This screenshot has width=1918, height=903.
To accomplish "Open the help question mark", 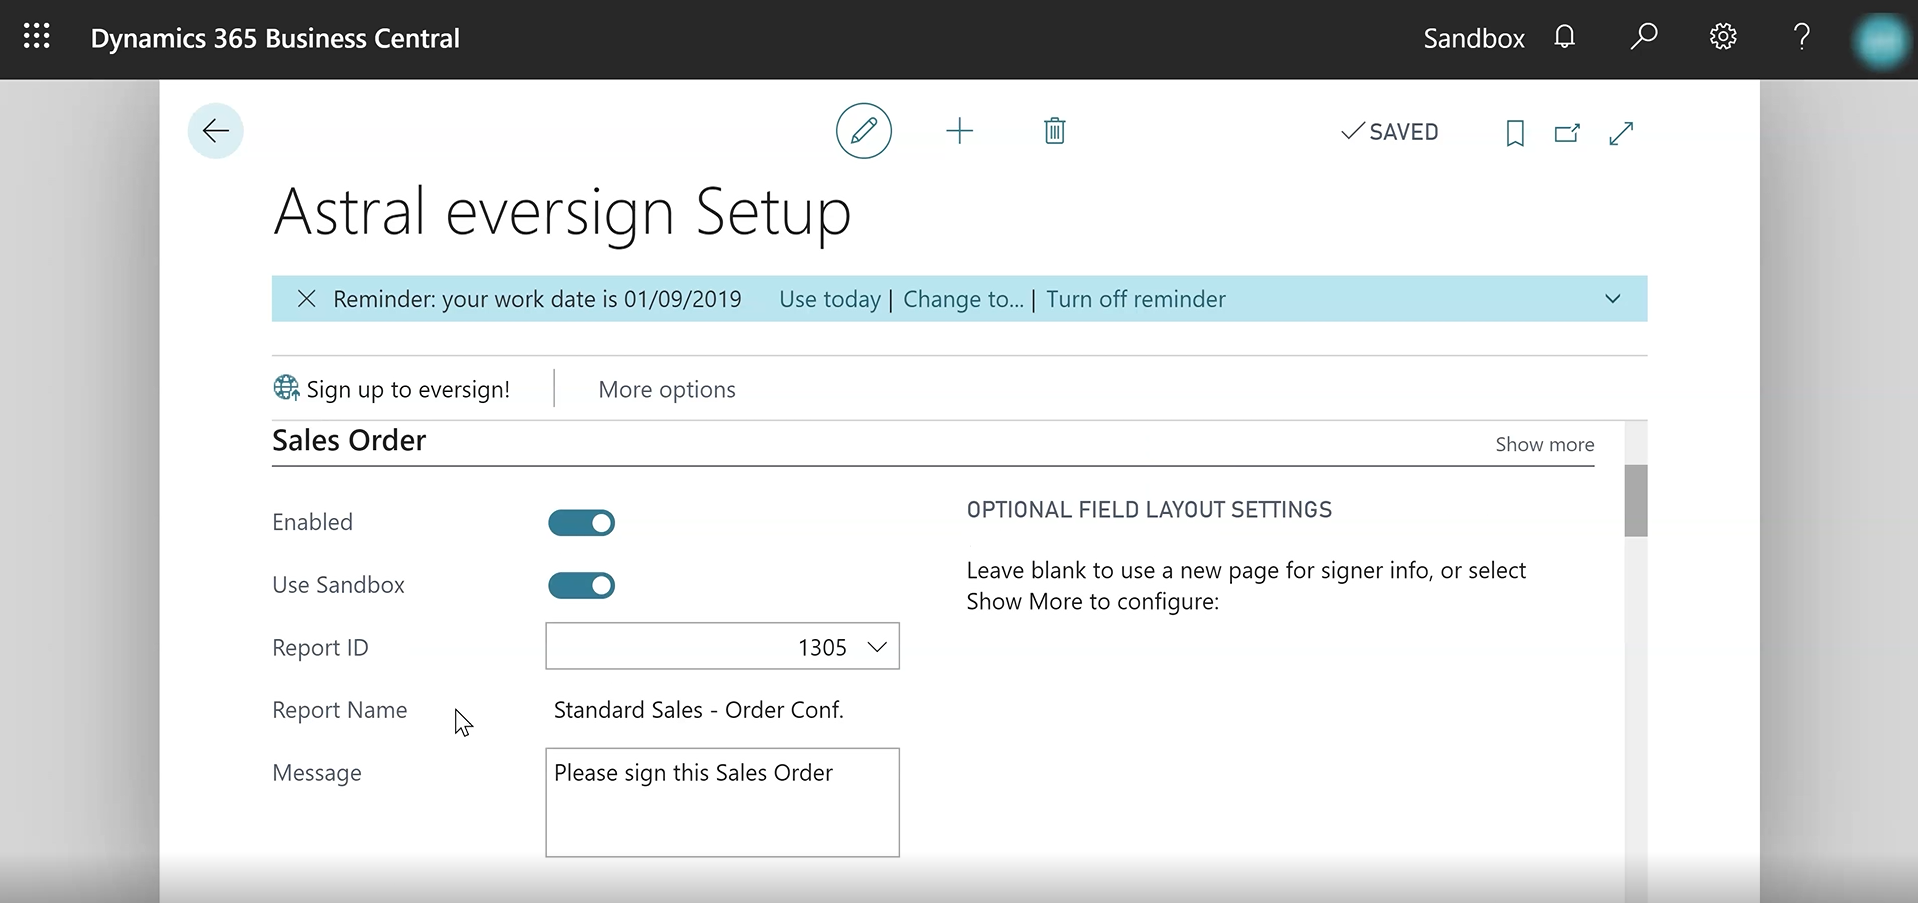I will 1801,38.
